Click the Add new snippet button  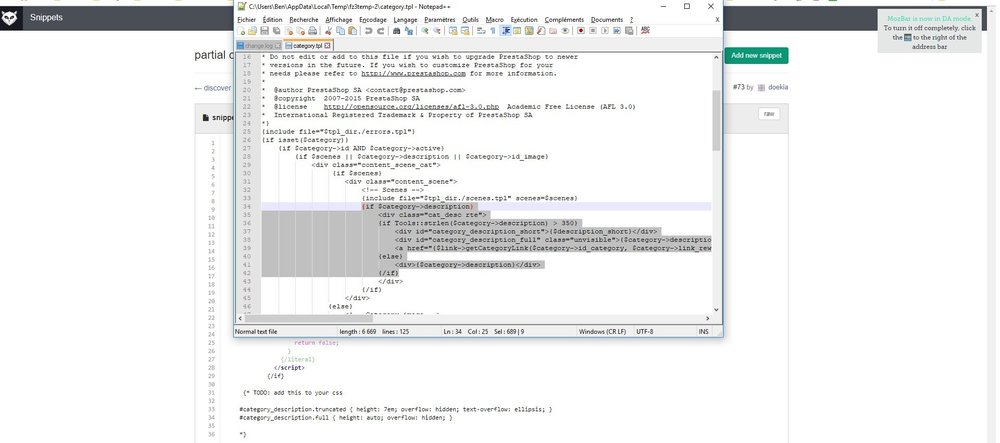756,56
